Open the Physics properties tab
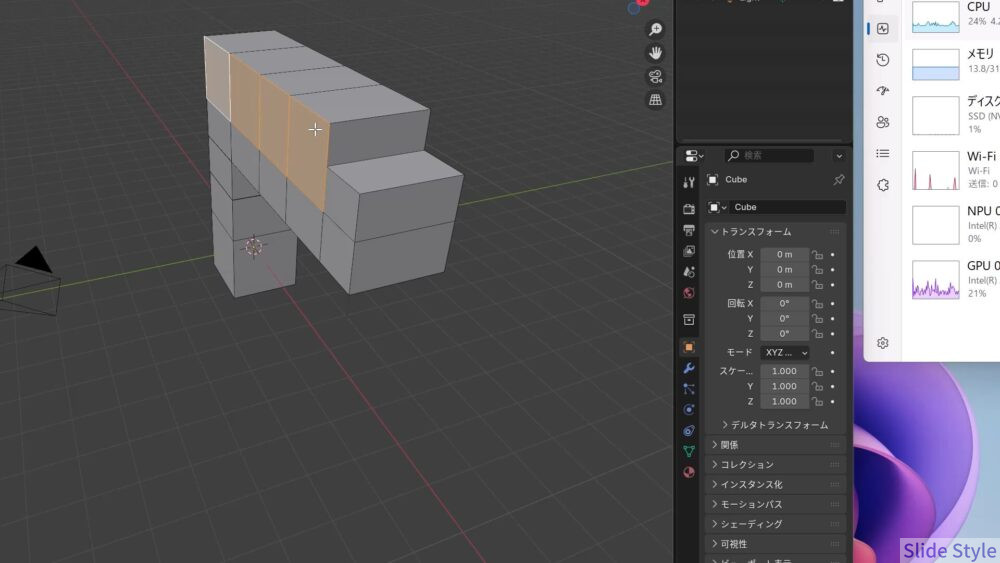This screenshot has width=1000, height=563. click(689, 409)
